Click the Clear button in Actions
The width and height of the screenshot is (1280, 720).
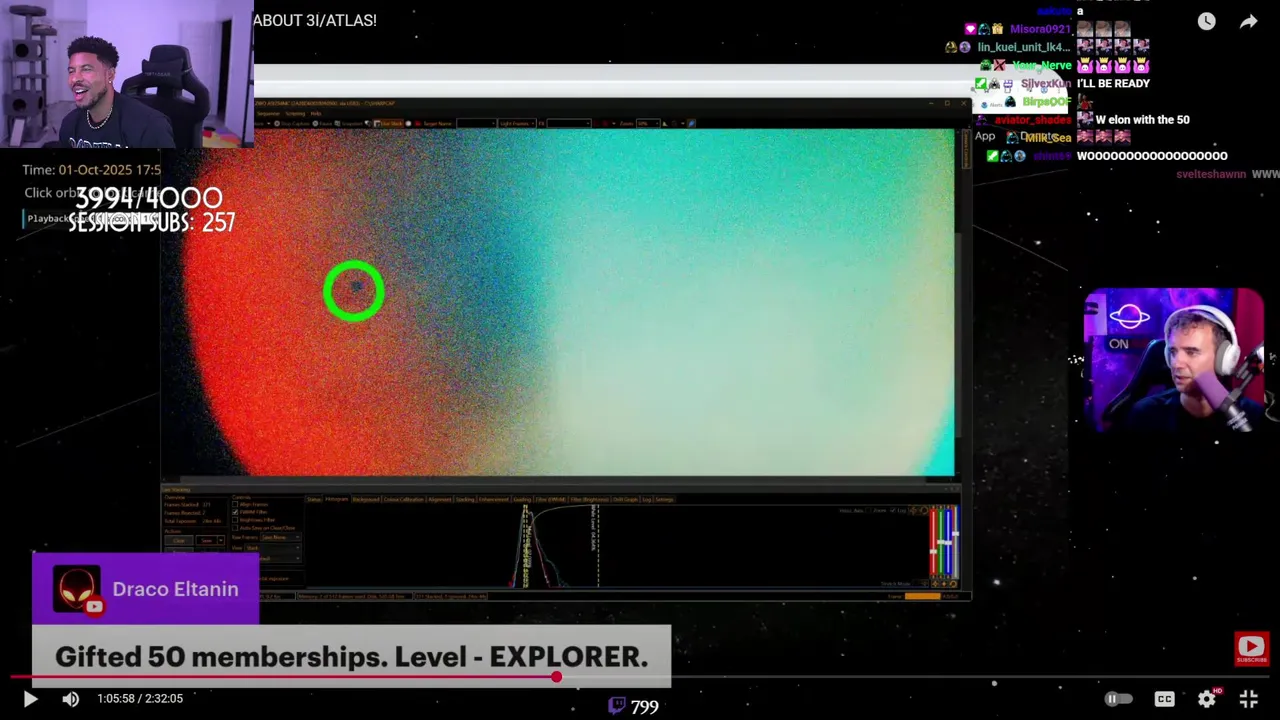coord(179,540)
